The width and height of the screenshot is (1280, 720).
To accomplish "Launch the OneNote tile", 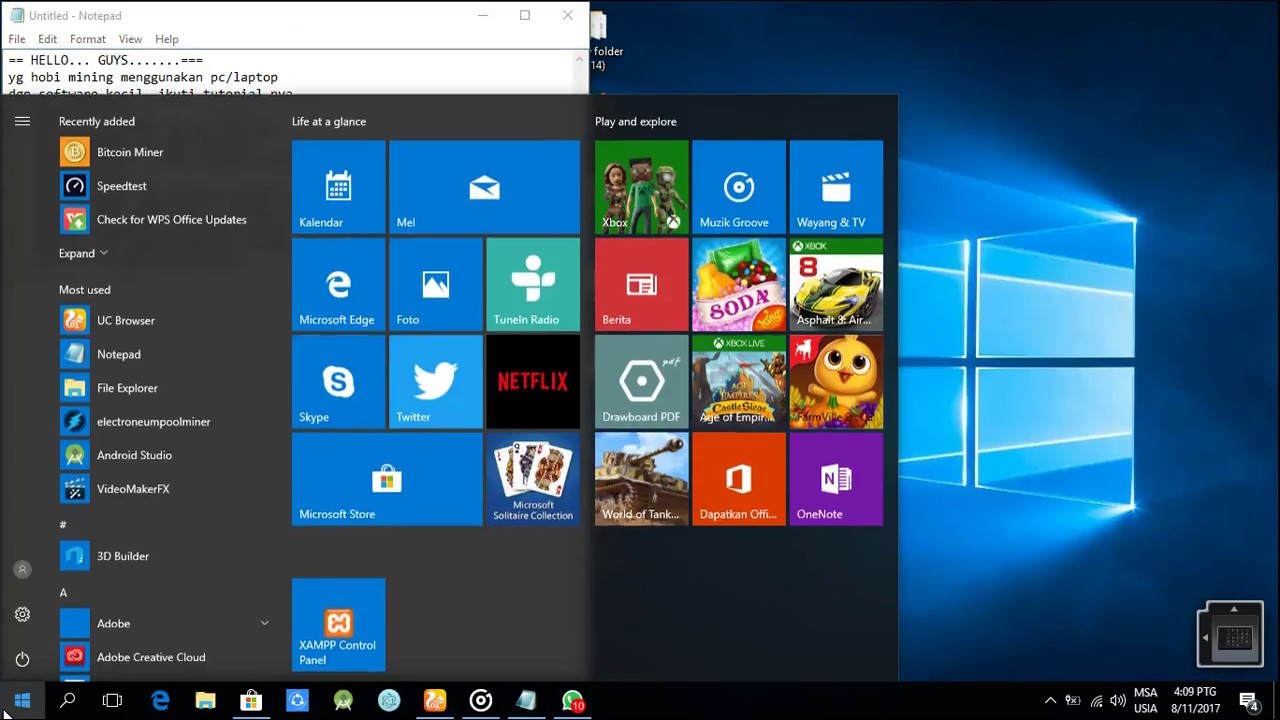I will (x=836, y=479).
